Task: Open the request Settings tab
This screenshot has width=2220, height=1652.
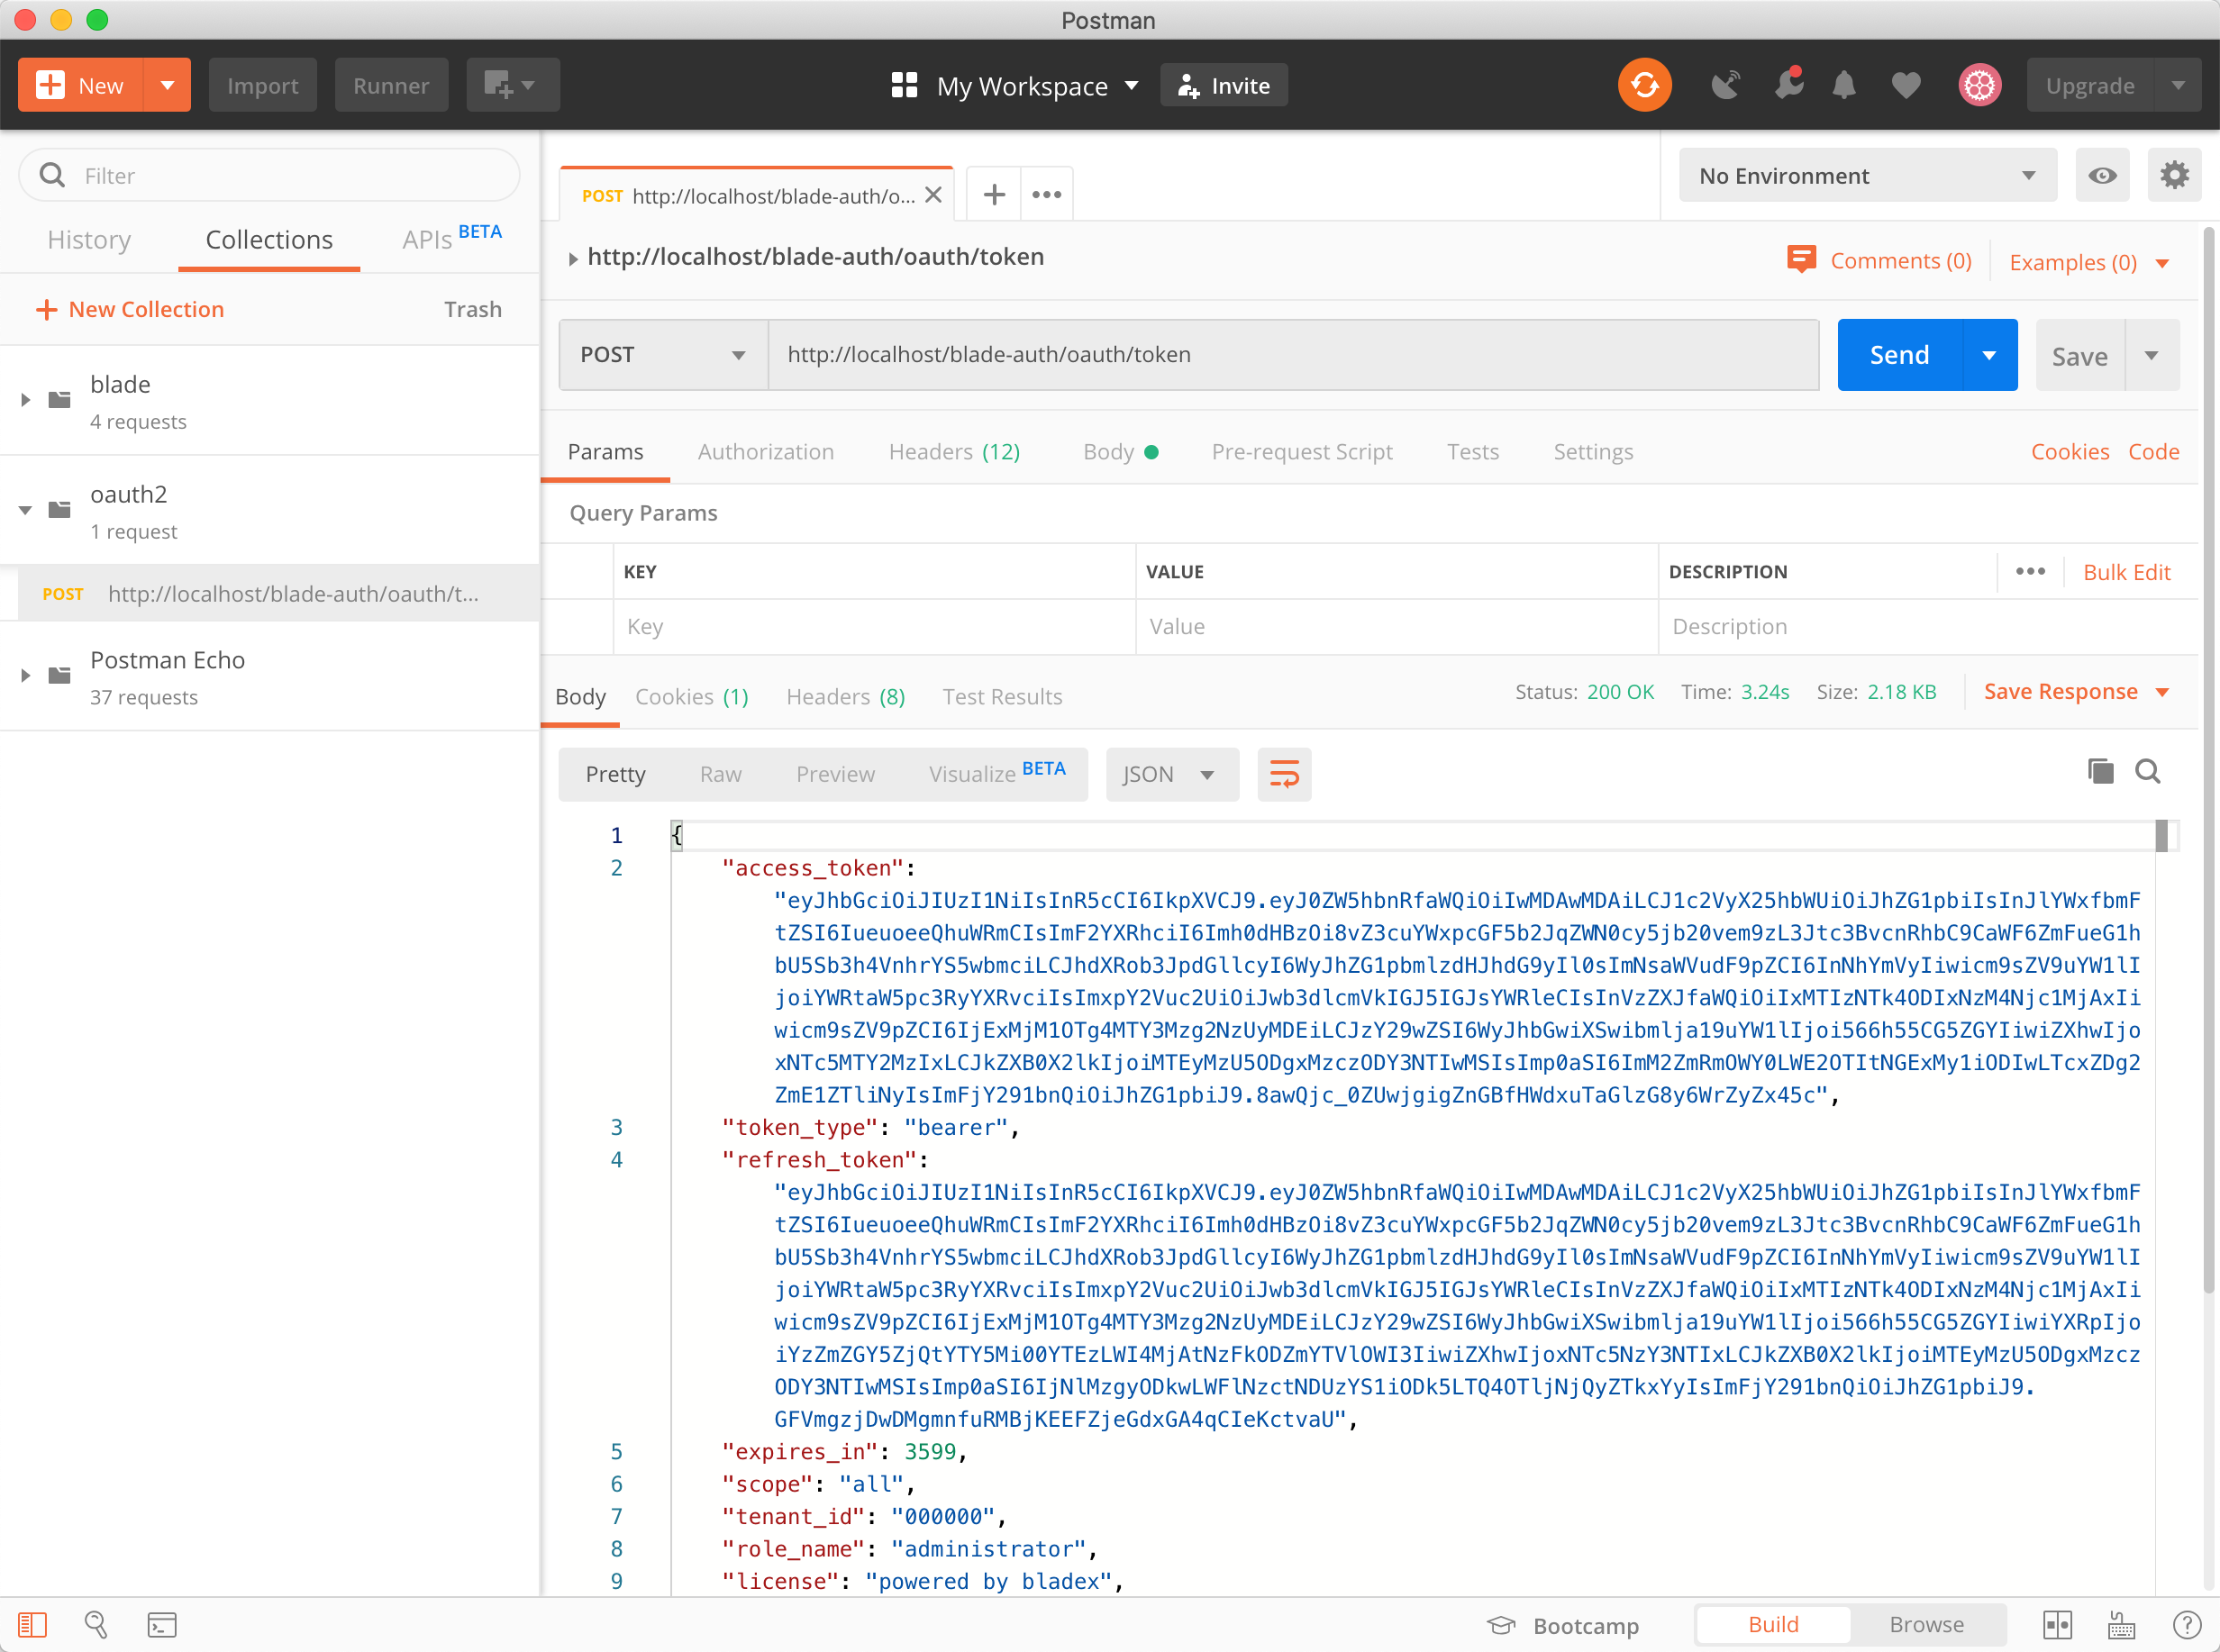Action: (1593, 451)
